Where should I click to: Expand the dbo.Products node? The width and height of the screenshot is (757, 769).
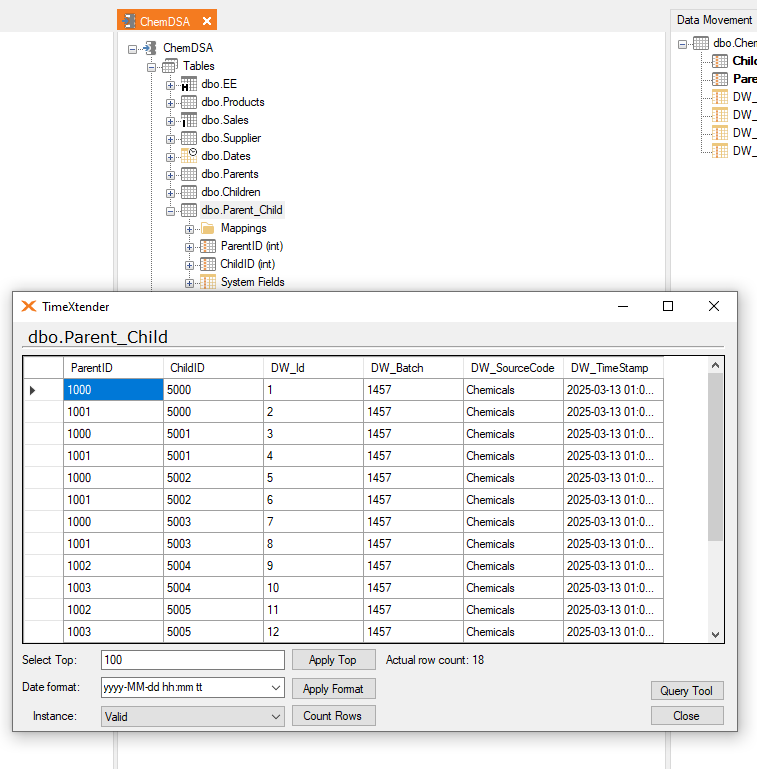tap(170, 103)
